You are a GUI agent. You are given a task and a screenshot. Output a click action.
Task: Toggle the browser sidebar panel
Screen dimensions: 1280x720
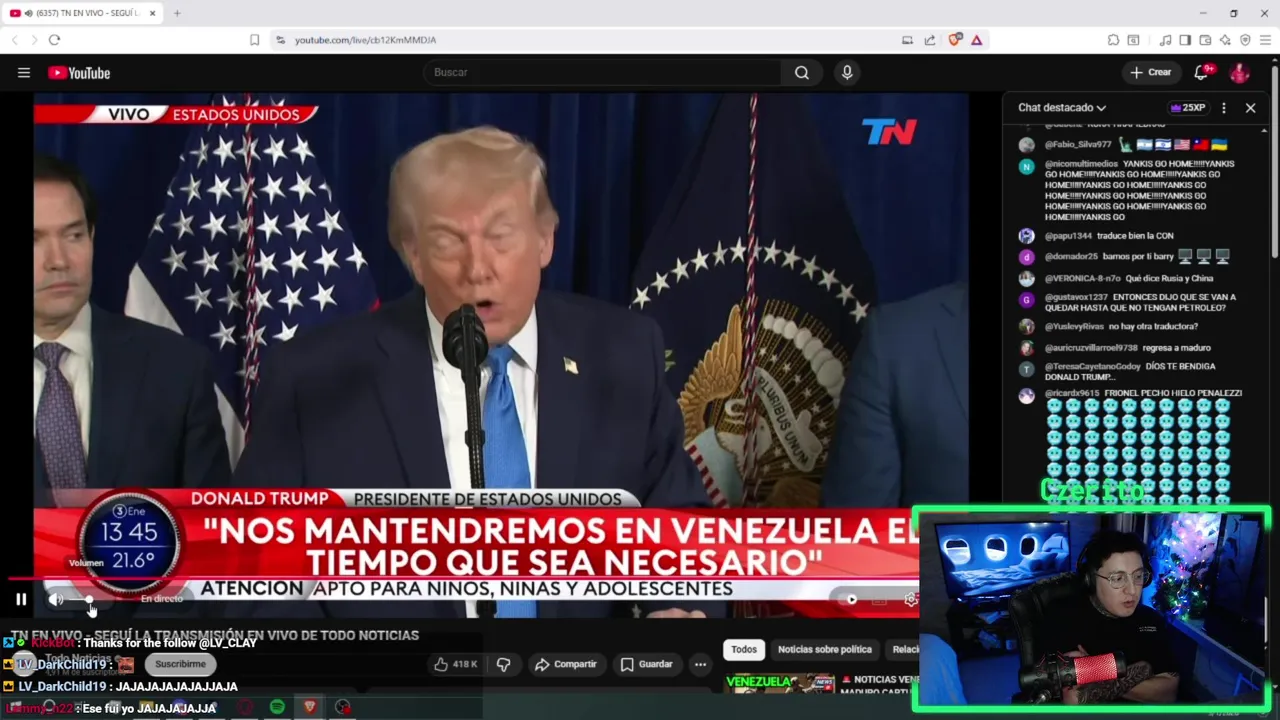[1185, 40]
